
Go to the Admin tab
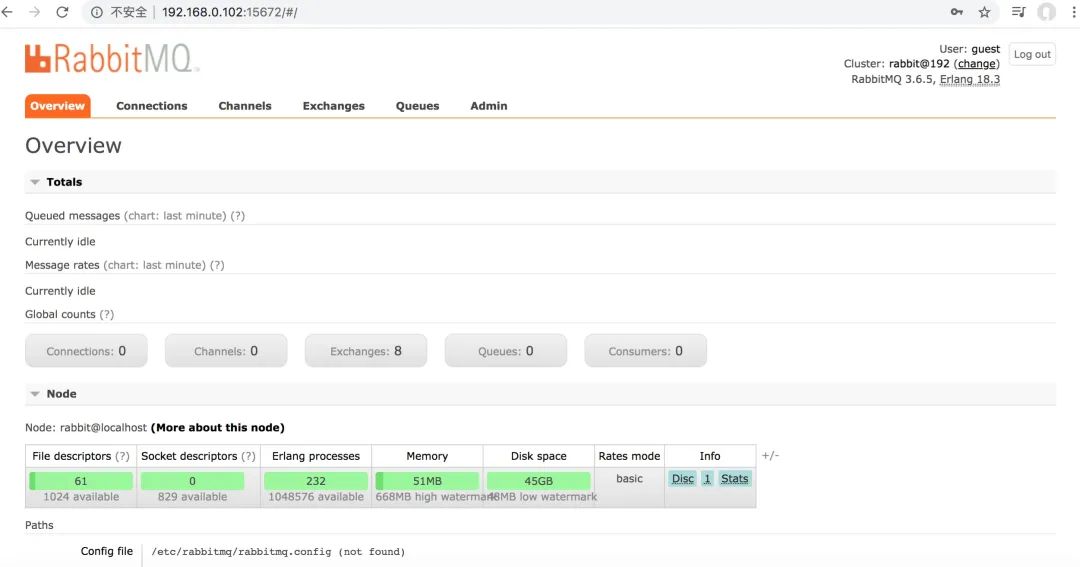click(x=488, y=106)
